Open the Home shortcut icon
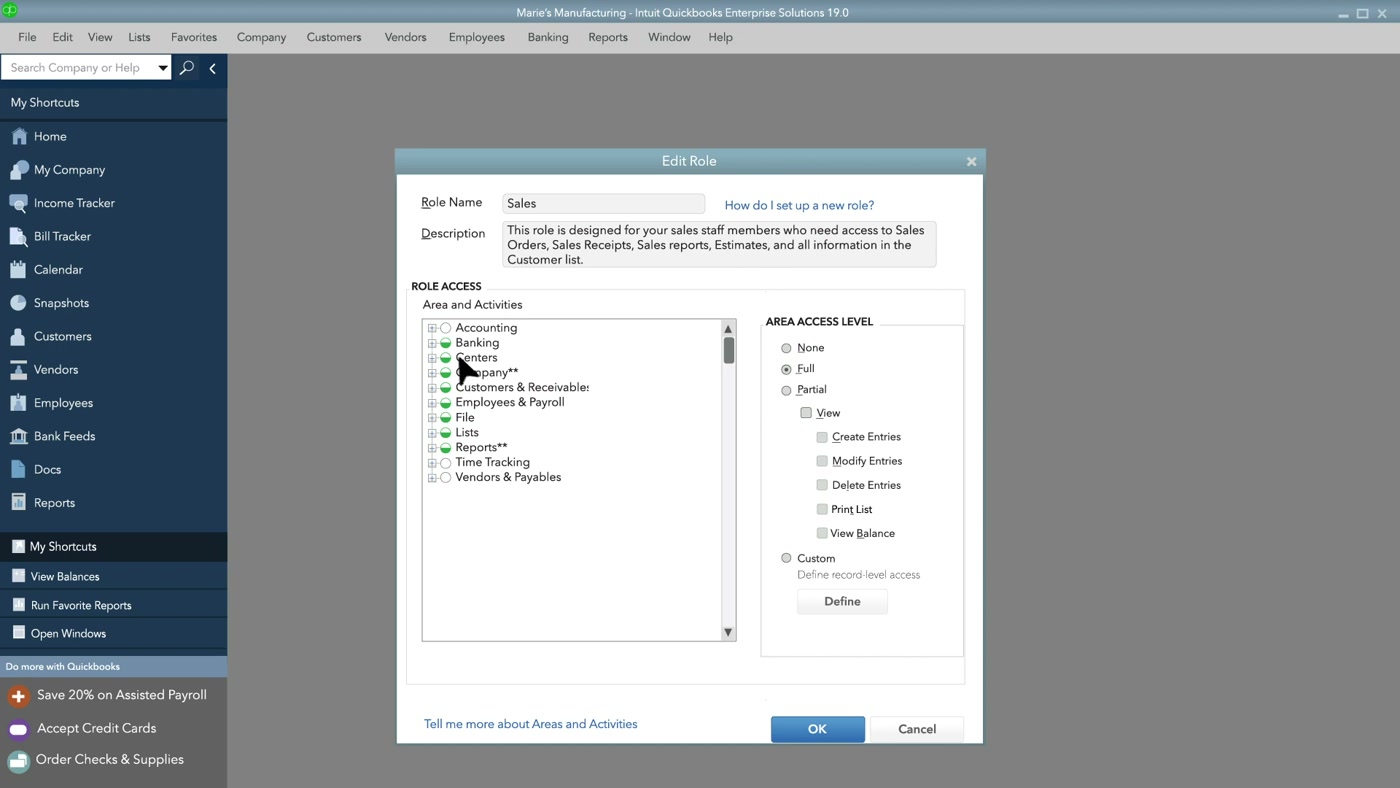 point(19,136)
